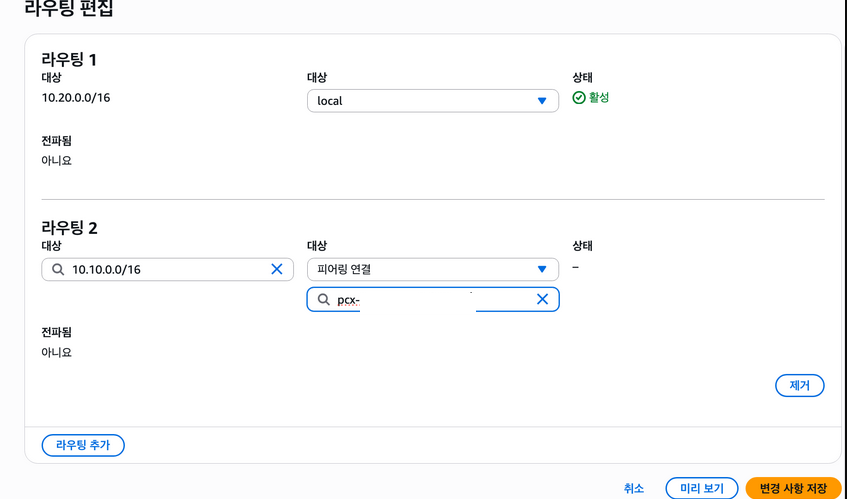
Task: Open 미리 보기 preview
Action: pos(701,488)
